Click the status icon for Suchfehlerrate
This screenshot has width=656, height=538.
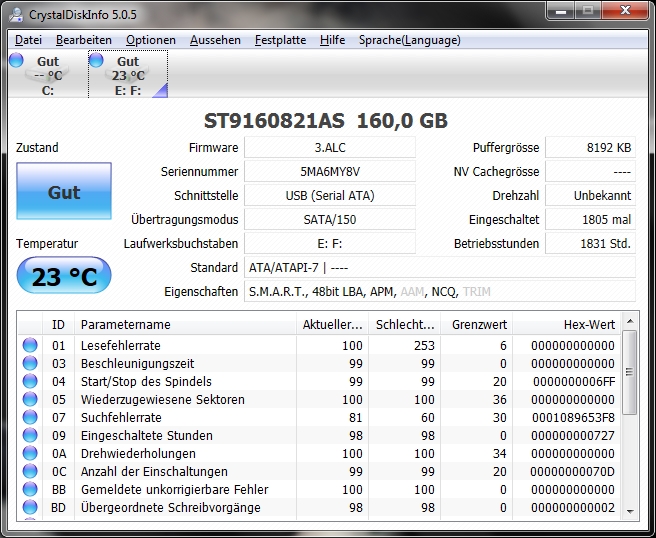pos(30,417)
